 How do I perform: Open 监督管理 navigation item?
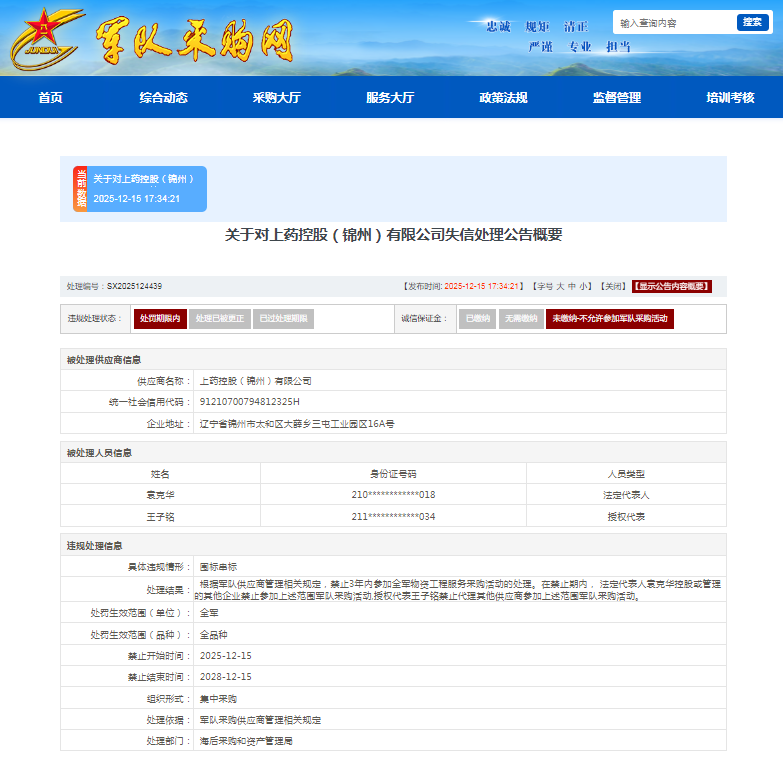(x=617, y=97)
